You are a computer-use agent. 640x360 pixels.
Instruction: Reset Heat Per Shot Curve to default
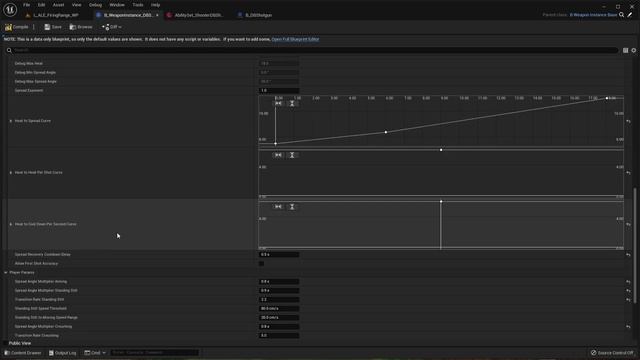[x=628, y=173]
